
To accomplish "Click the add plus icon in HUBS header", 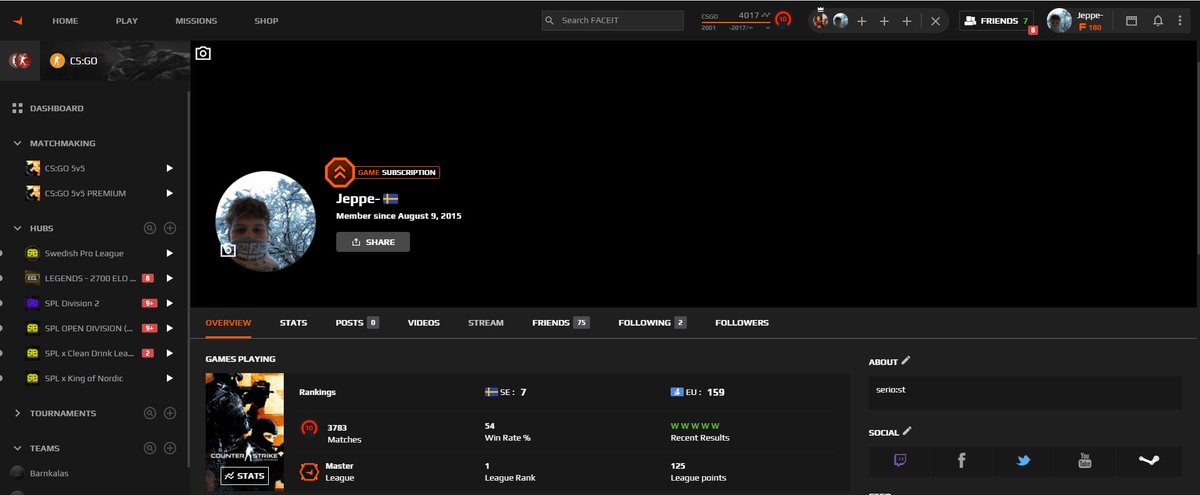I will pyautogui.click(x=170, y=228).
